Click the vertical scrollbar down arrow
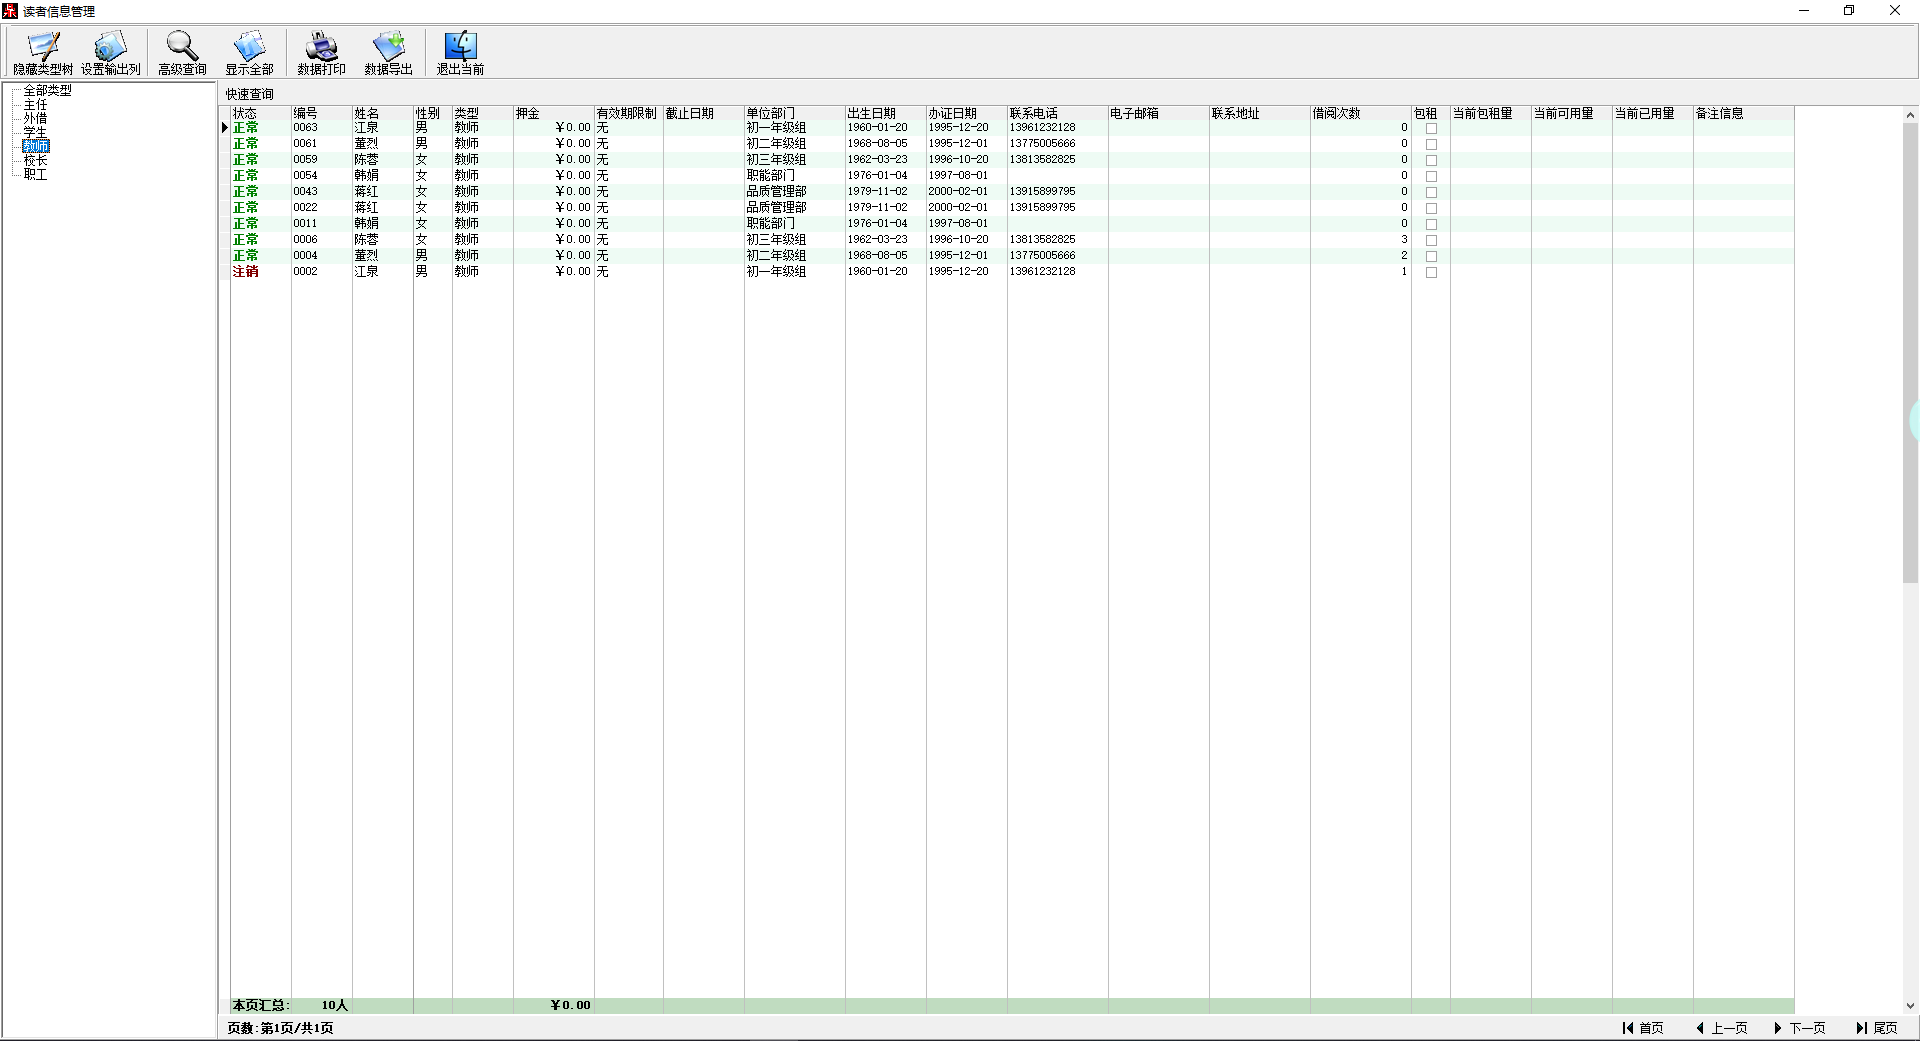 1910,1006
